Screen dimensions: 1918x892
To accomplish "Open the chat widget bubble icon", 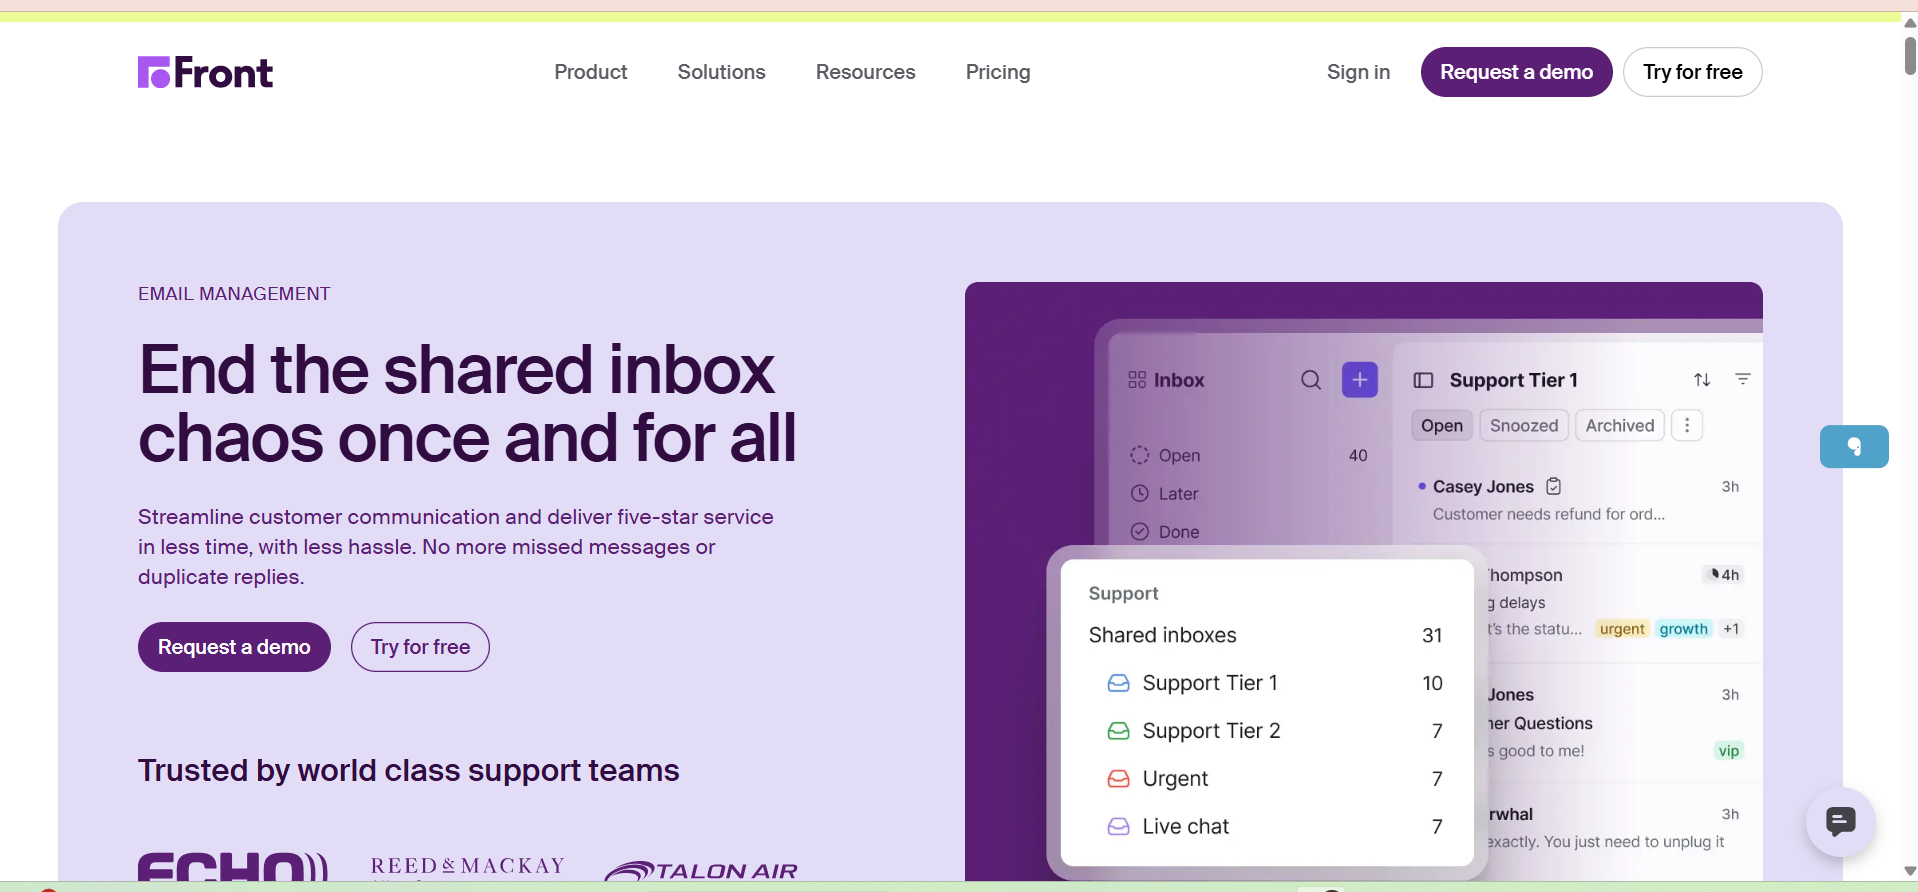I will 1840,822.
